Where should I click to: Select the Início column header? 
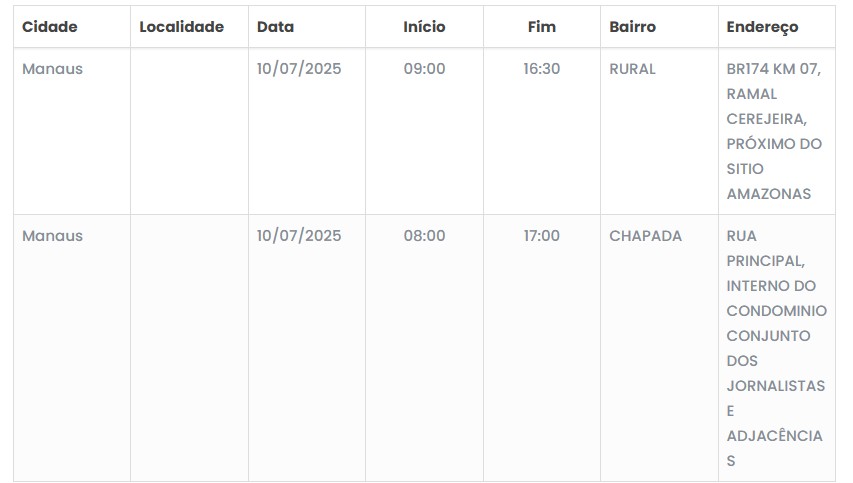[x=424, y=27]
